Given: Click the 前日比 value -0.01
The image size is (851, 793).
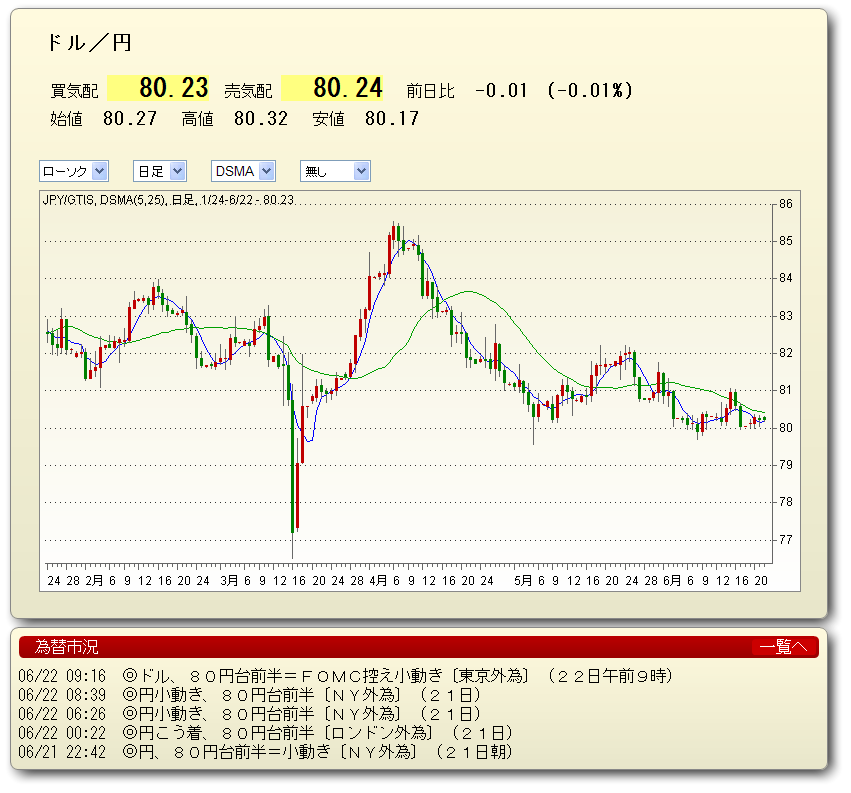Looking at the screenshot, I should pyautogui.click(x=501, y=90).
